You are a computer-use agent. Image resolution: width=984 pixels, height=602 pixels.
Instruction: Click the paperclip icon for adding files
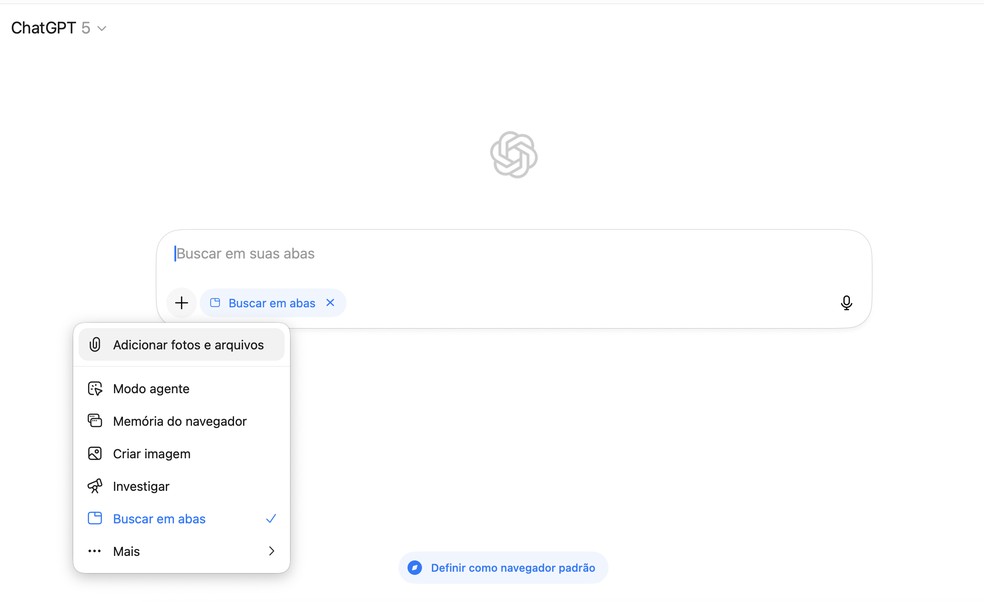click(x=95, y=345)
